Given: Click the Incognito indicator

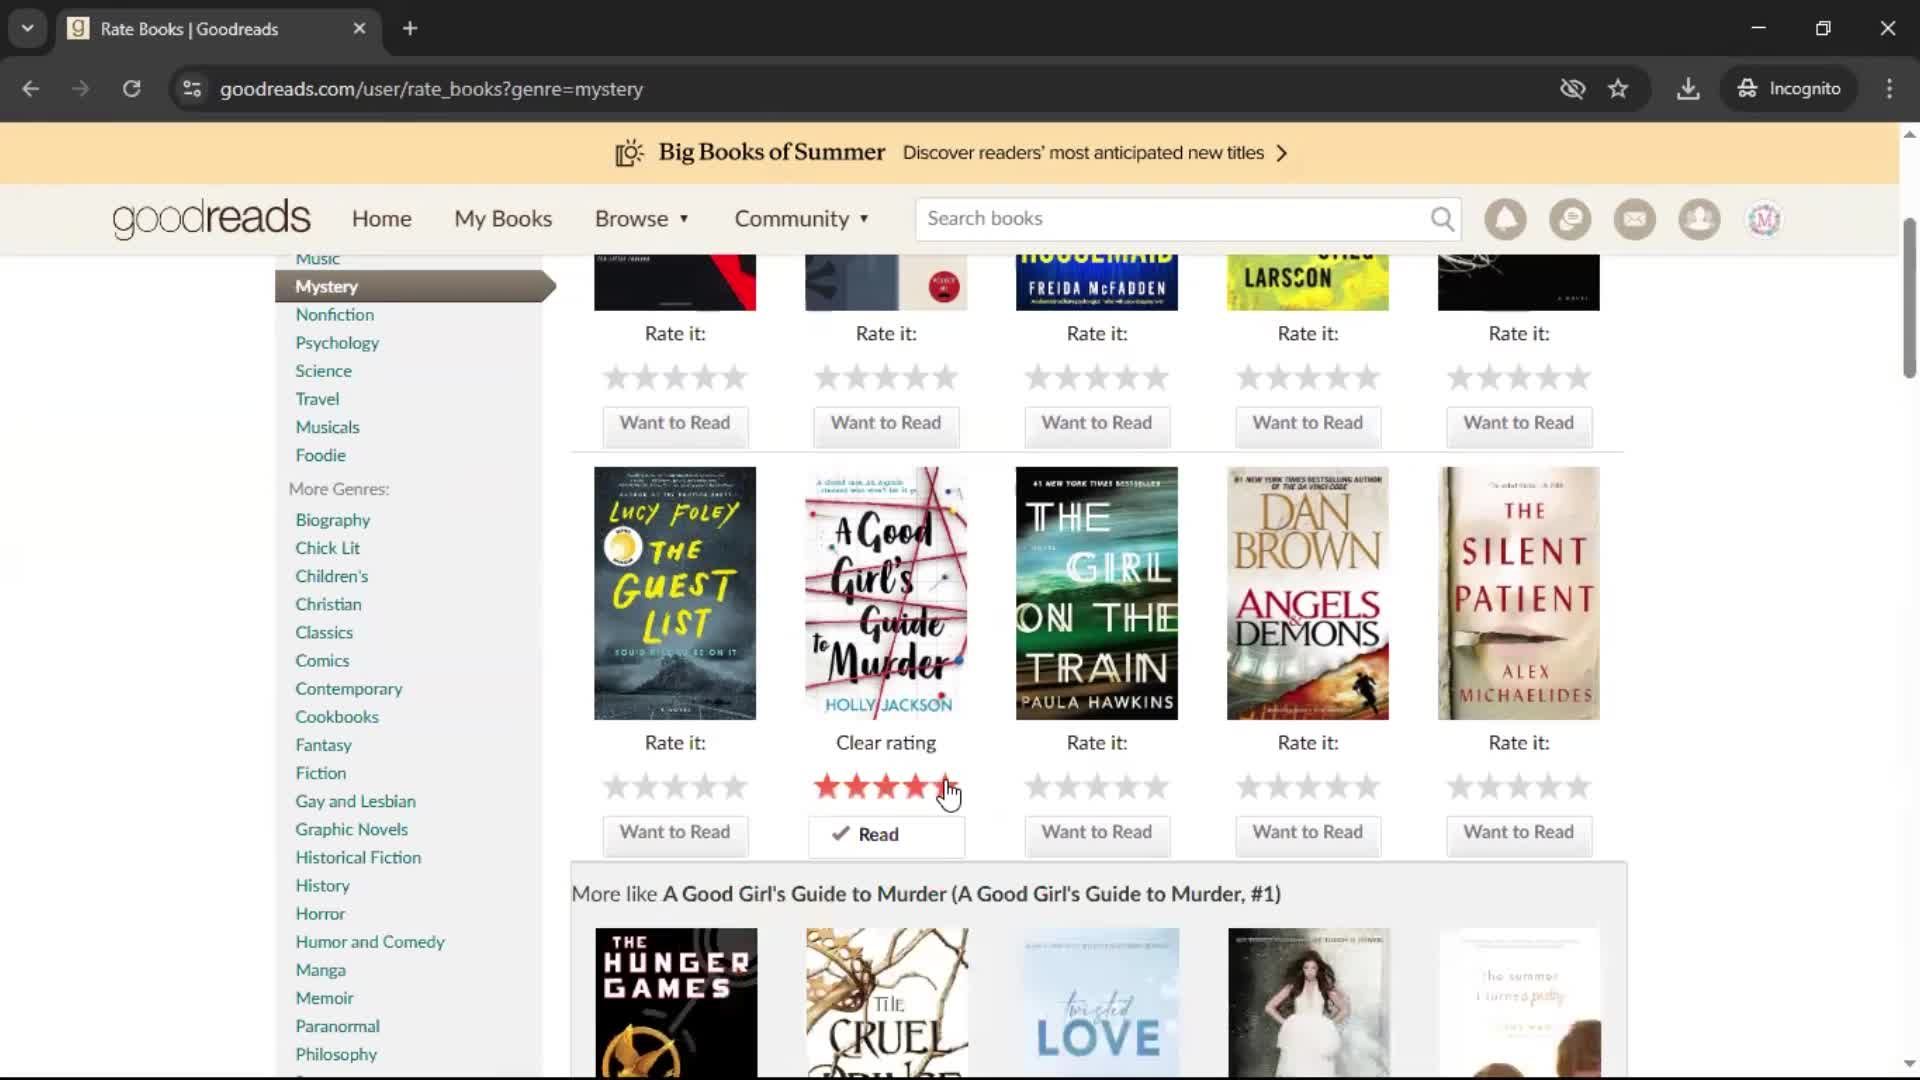Looking at the screenshot, I should 1788,88.
